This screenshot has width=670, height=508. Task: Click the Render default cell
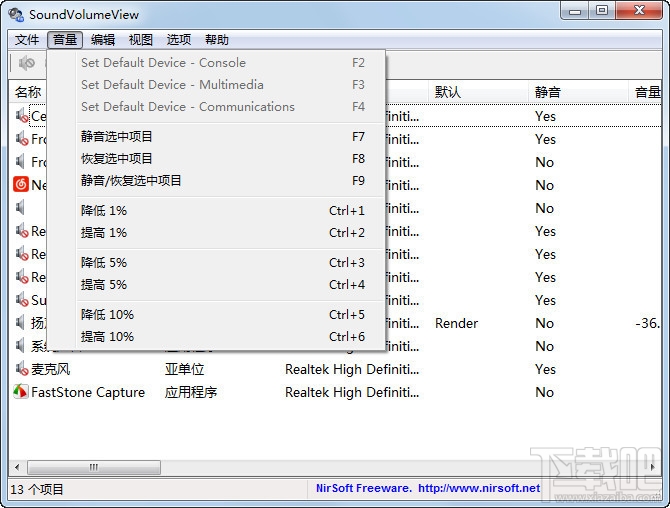(456, 323)
